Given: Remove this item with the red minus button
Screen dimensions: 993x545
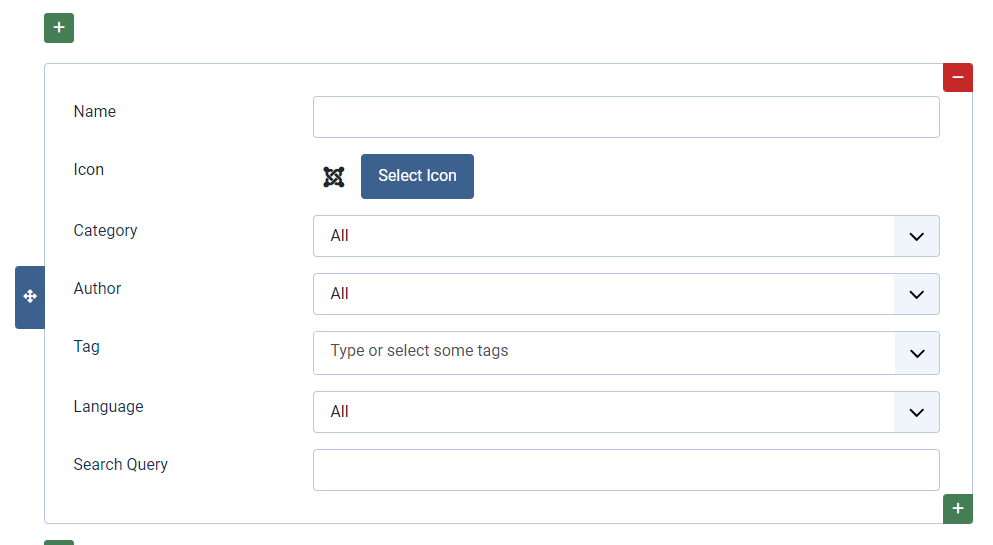Looking at the screenshot, I should (957, 77).
